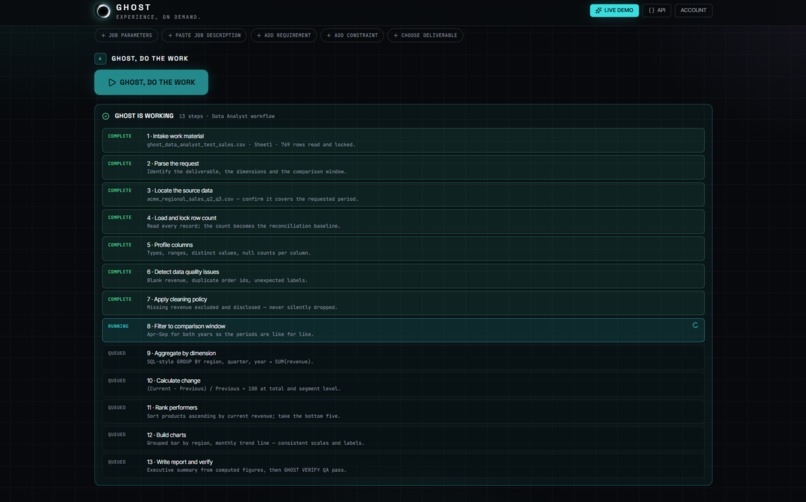
Task: Select step 7 Apply cleaning policy
Action: tap(403, 303)
